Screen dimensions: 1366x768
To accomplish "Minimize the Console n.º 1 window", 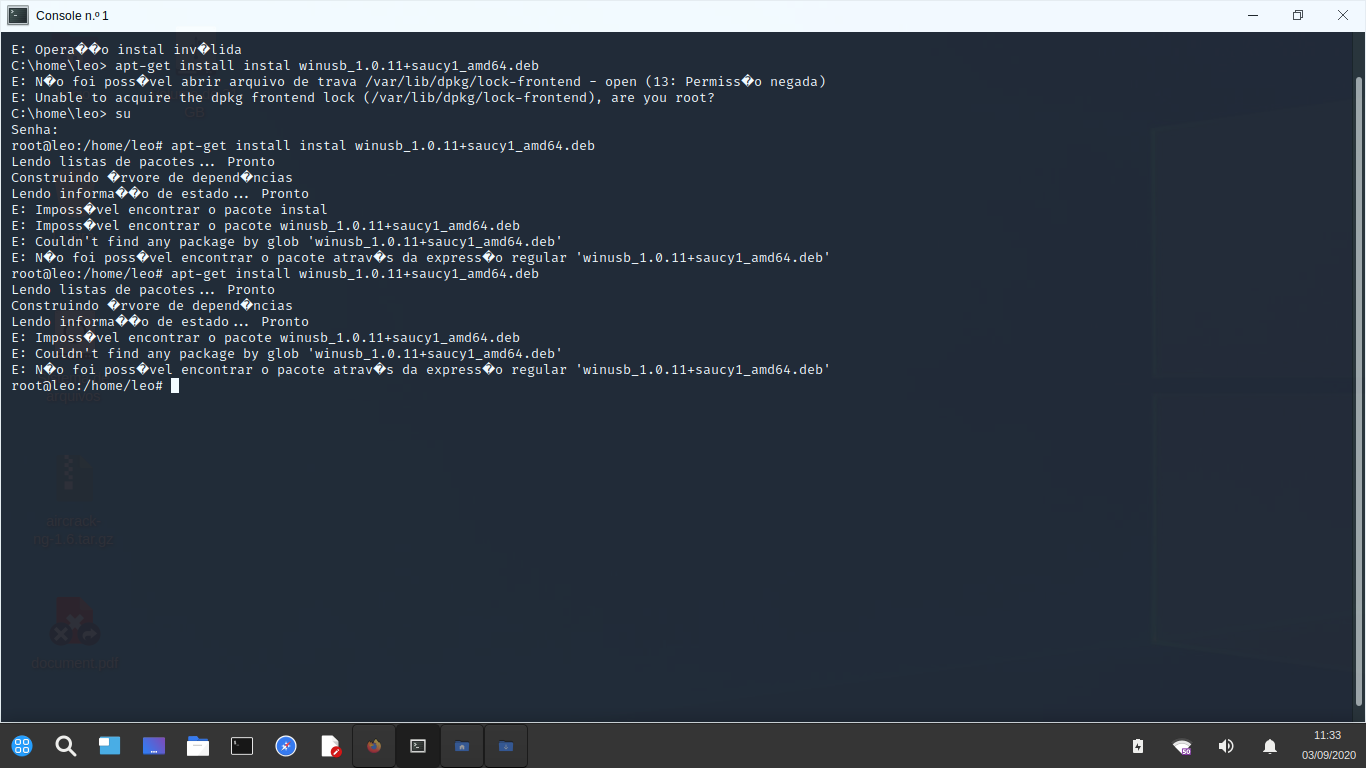I will coord(1252,15).
